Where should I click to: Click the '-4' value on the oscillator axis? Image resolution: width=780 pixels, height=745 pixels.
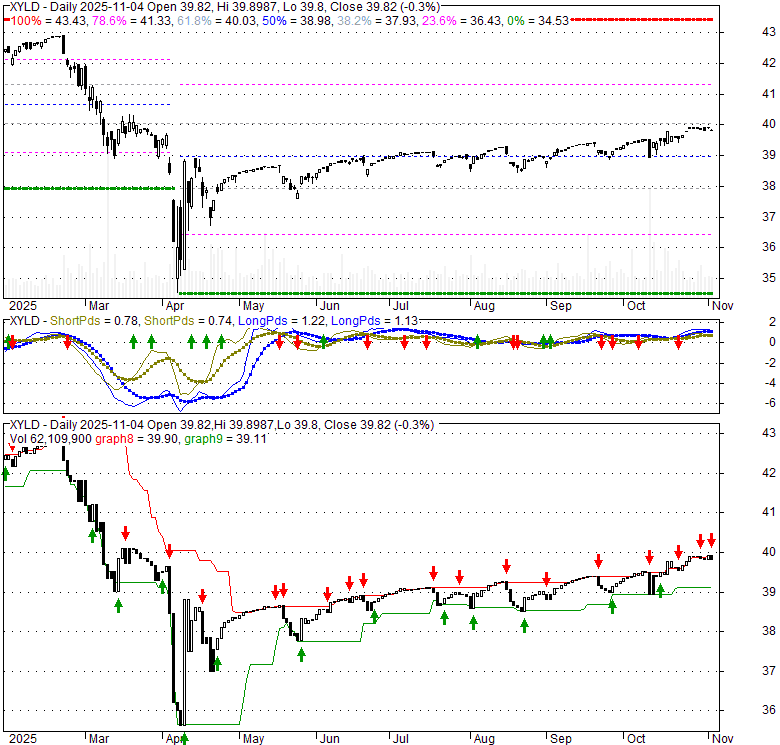point(770,383)
